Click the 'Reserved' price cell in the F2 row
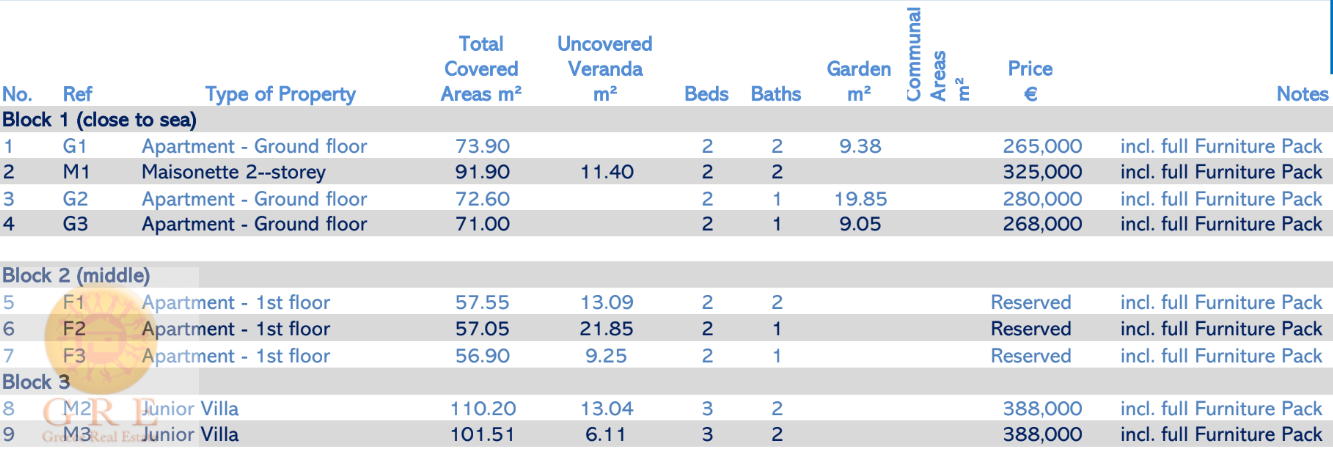 (1031, 329)
